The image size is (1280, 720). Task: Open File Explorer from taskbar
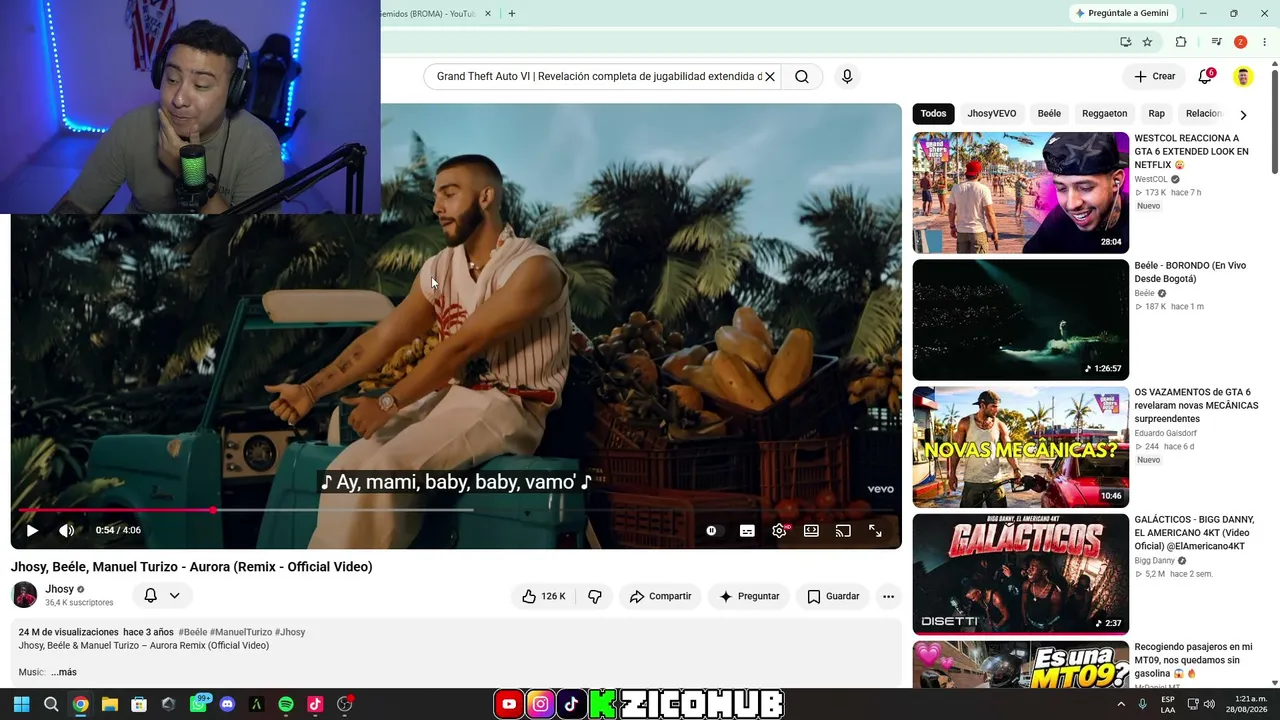coord(110,704)
